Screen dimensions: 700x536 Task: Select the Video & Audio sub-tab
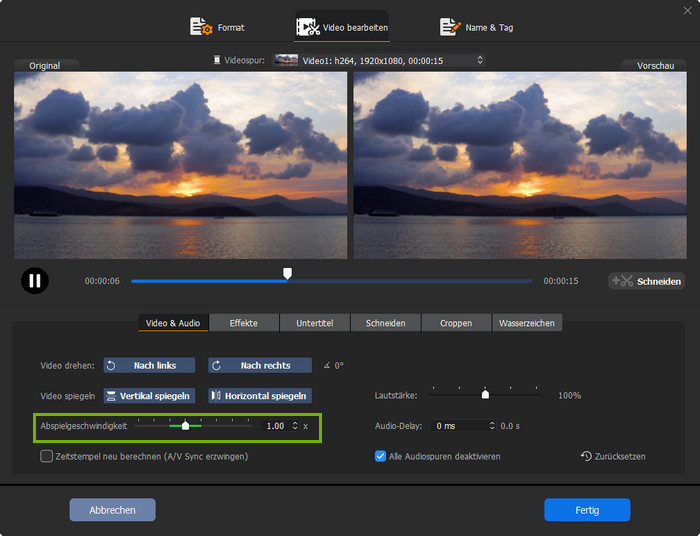click(x=173, y=323)
